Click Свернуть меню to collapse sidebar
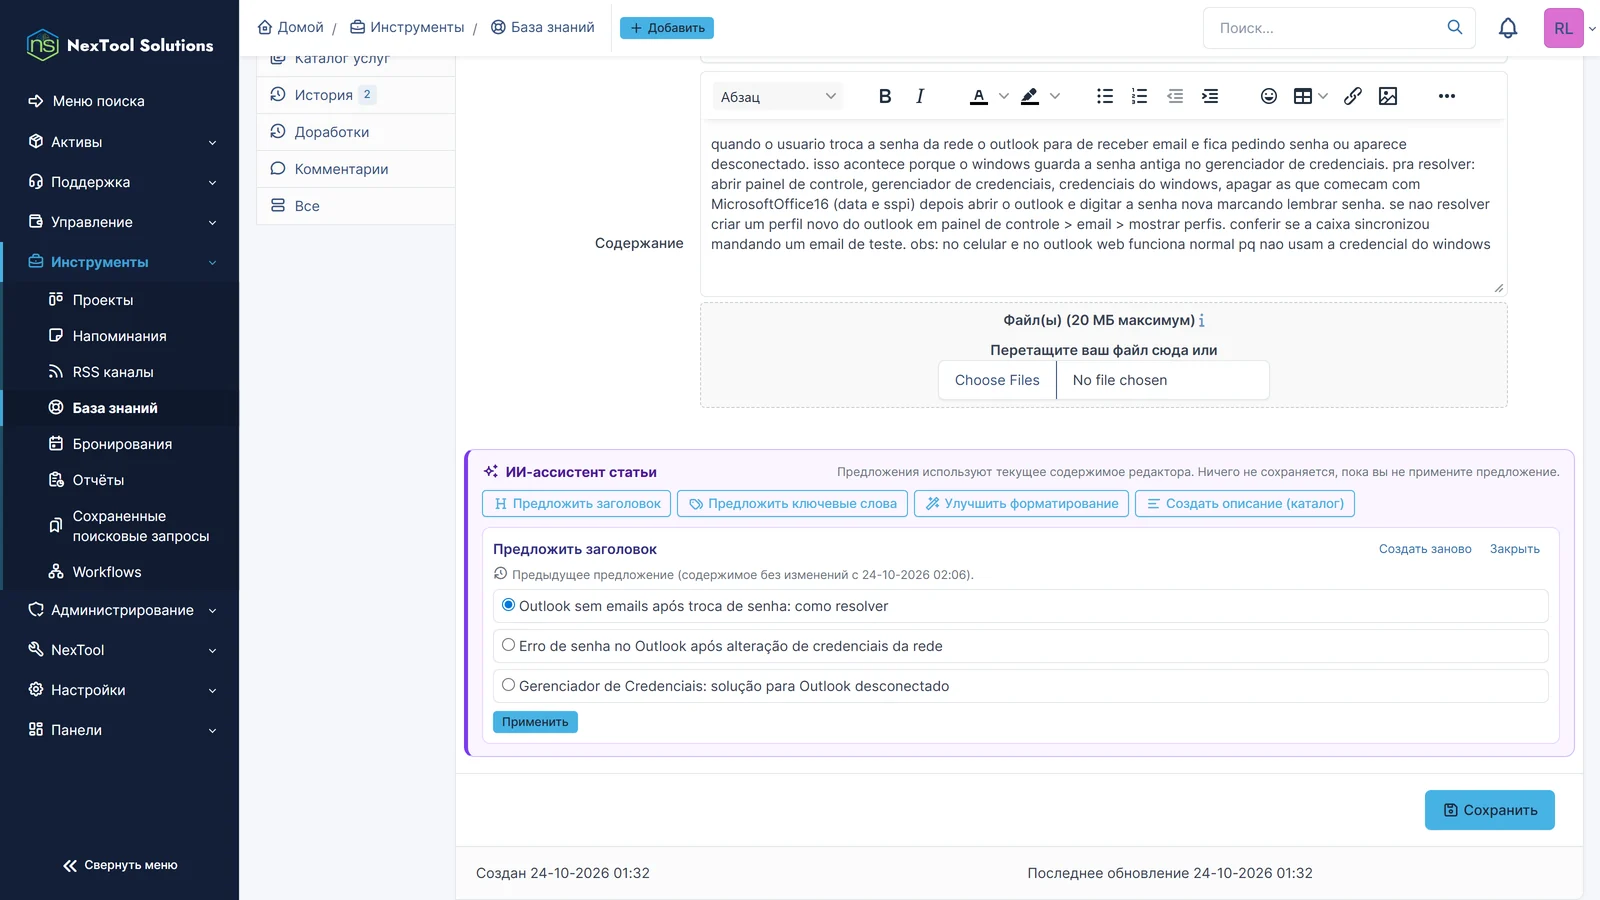This screenshot has height=900, width=1600. 120,865
